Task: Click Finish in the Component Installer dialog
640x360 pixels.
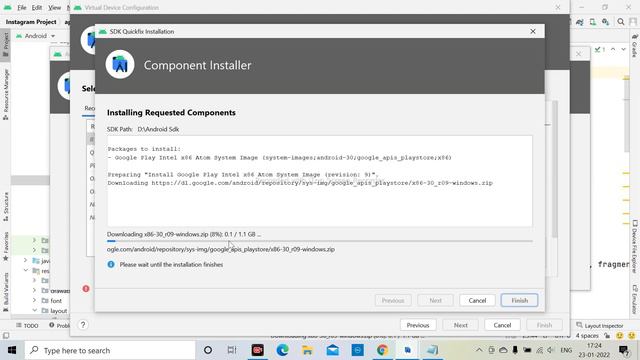Action: [x=519, y=300]
